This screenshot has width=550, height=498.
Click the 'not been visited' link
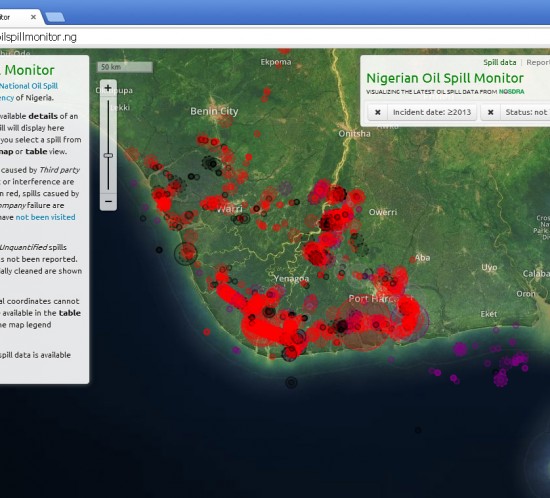point(46,217)
